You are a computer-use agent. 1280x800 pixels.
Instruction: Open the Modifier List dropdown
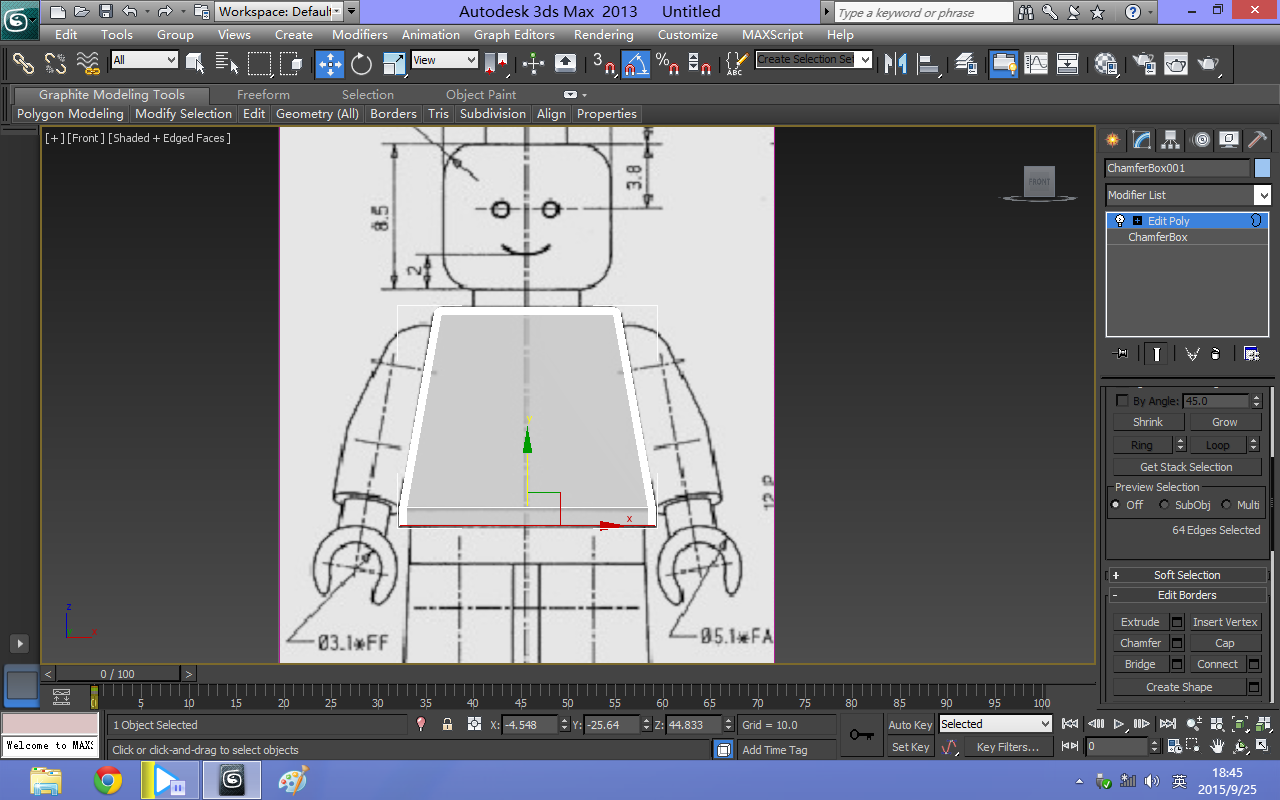(1188, 194)
